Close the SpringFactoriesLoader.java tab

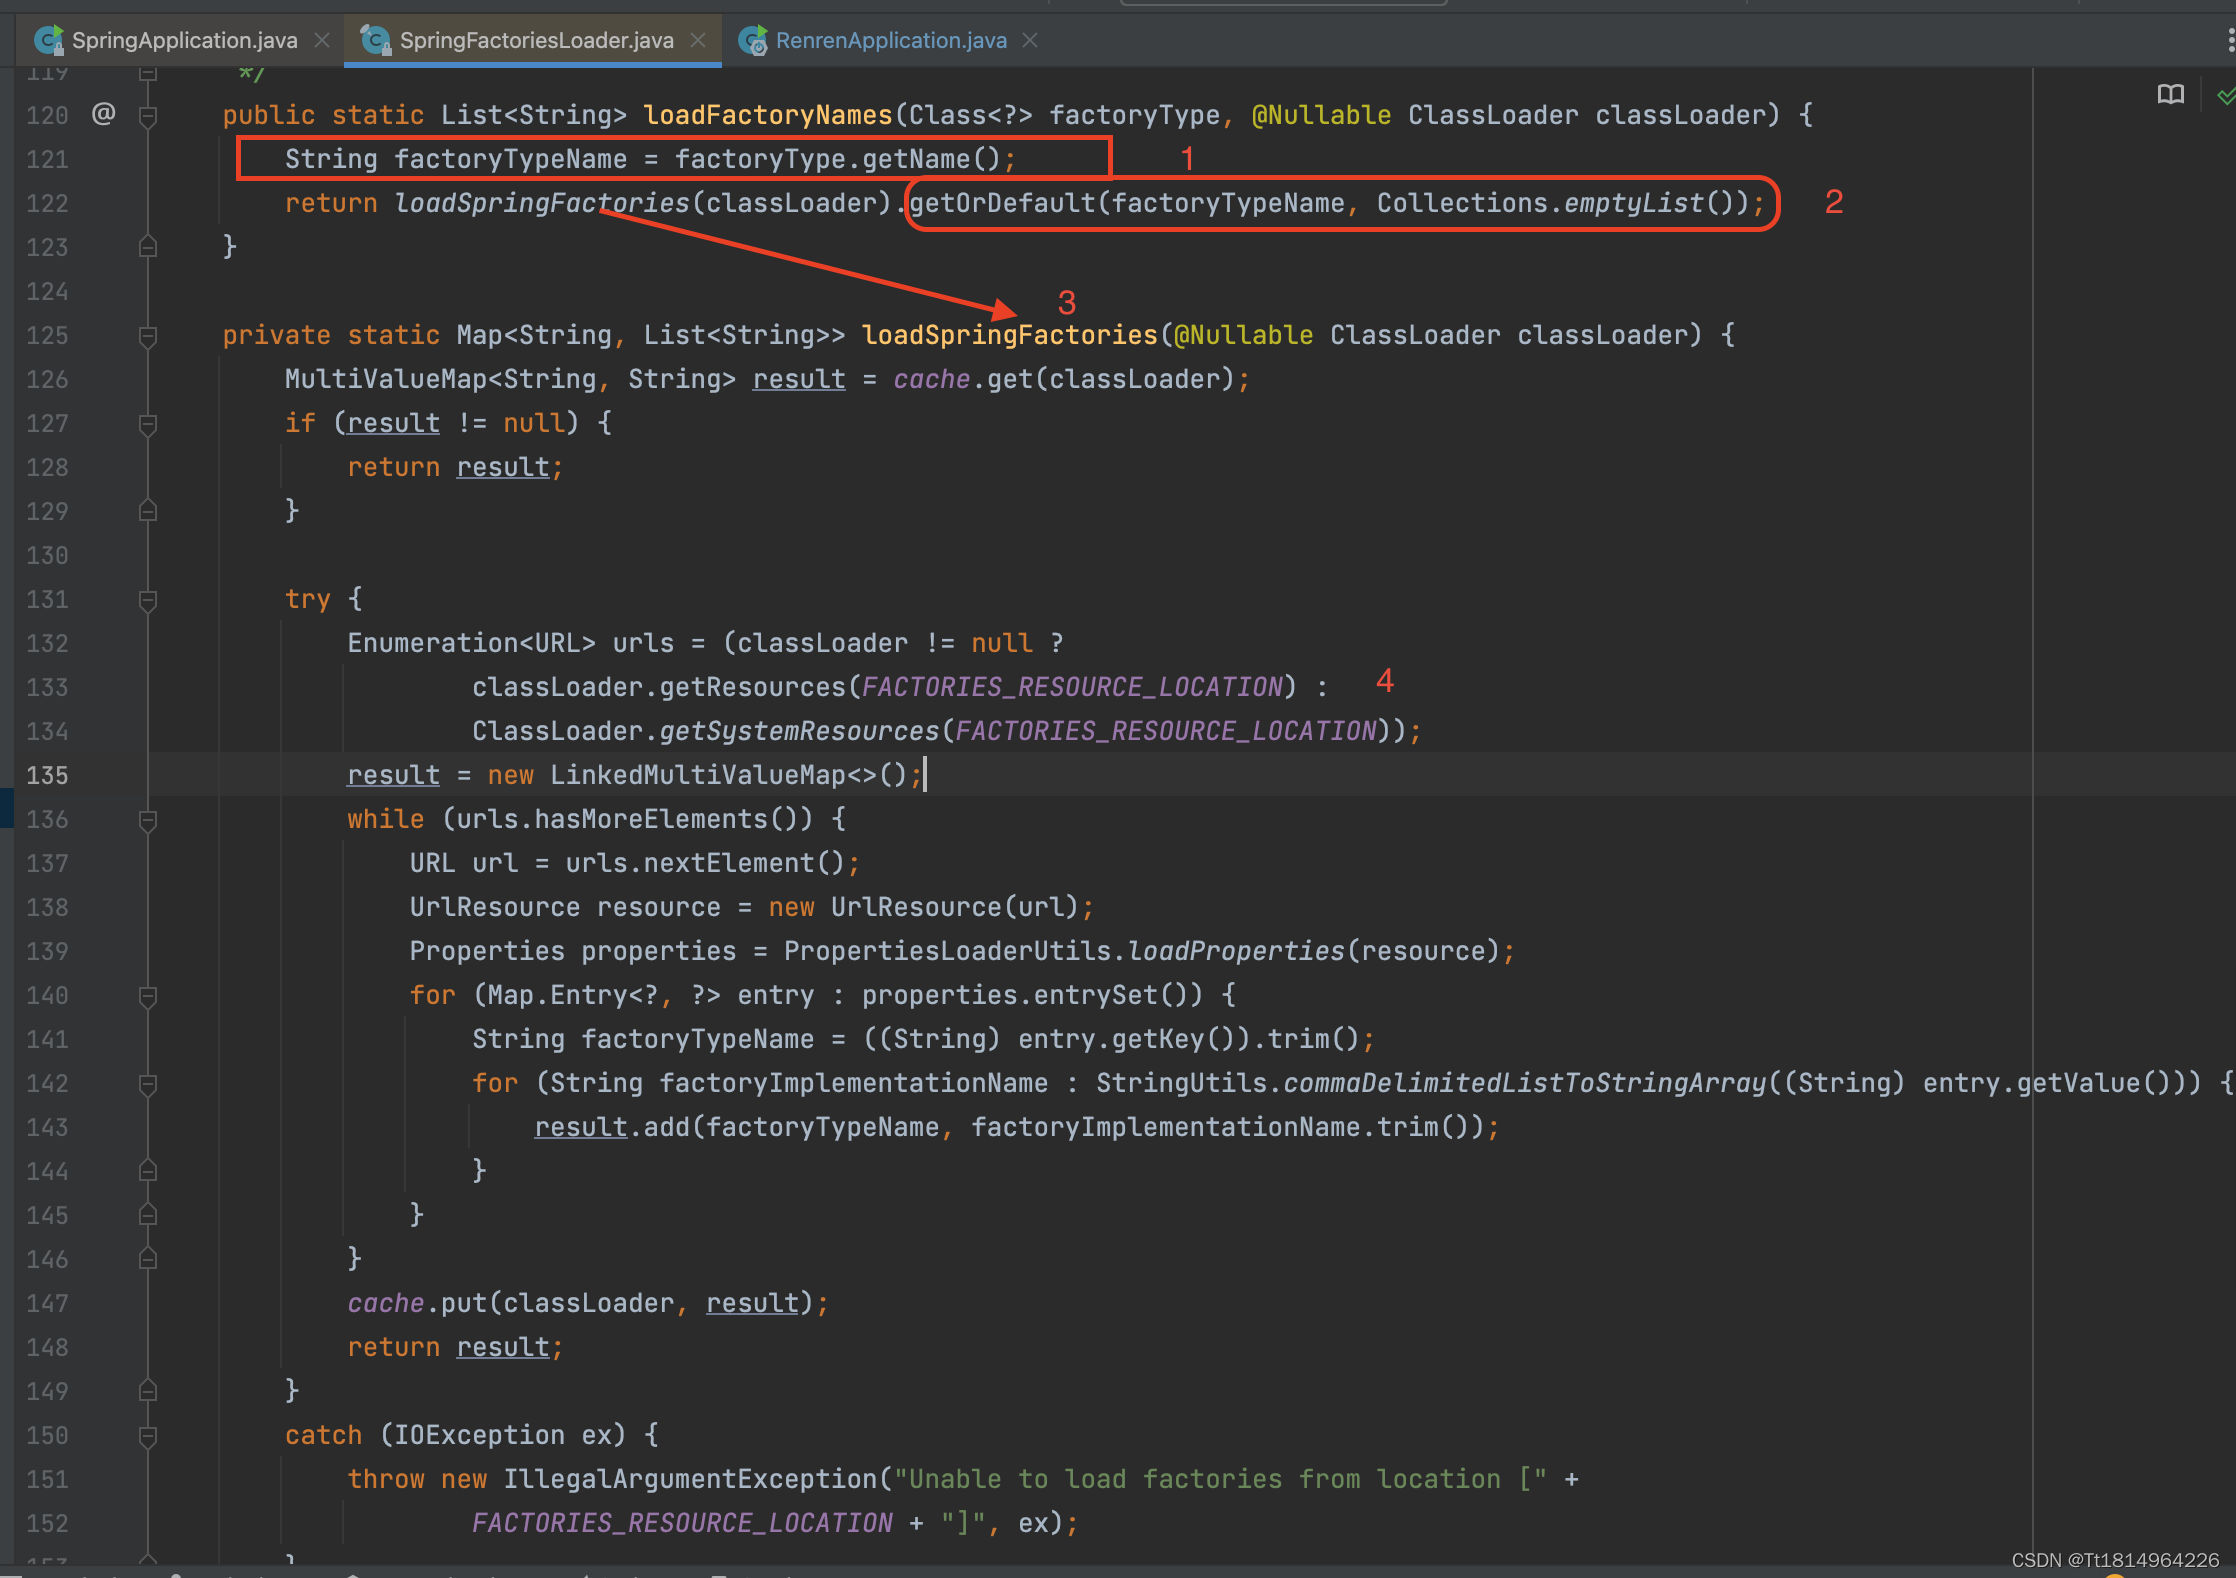pyautogui.click(x=698, y=40)
